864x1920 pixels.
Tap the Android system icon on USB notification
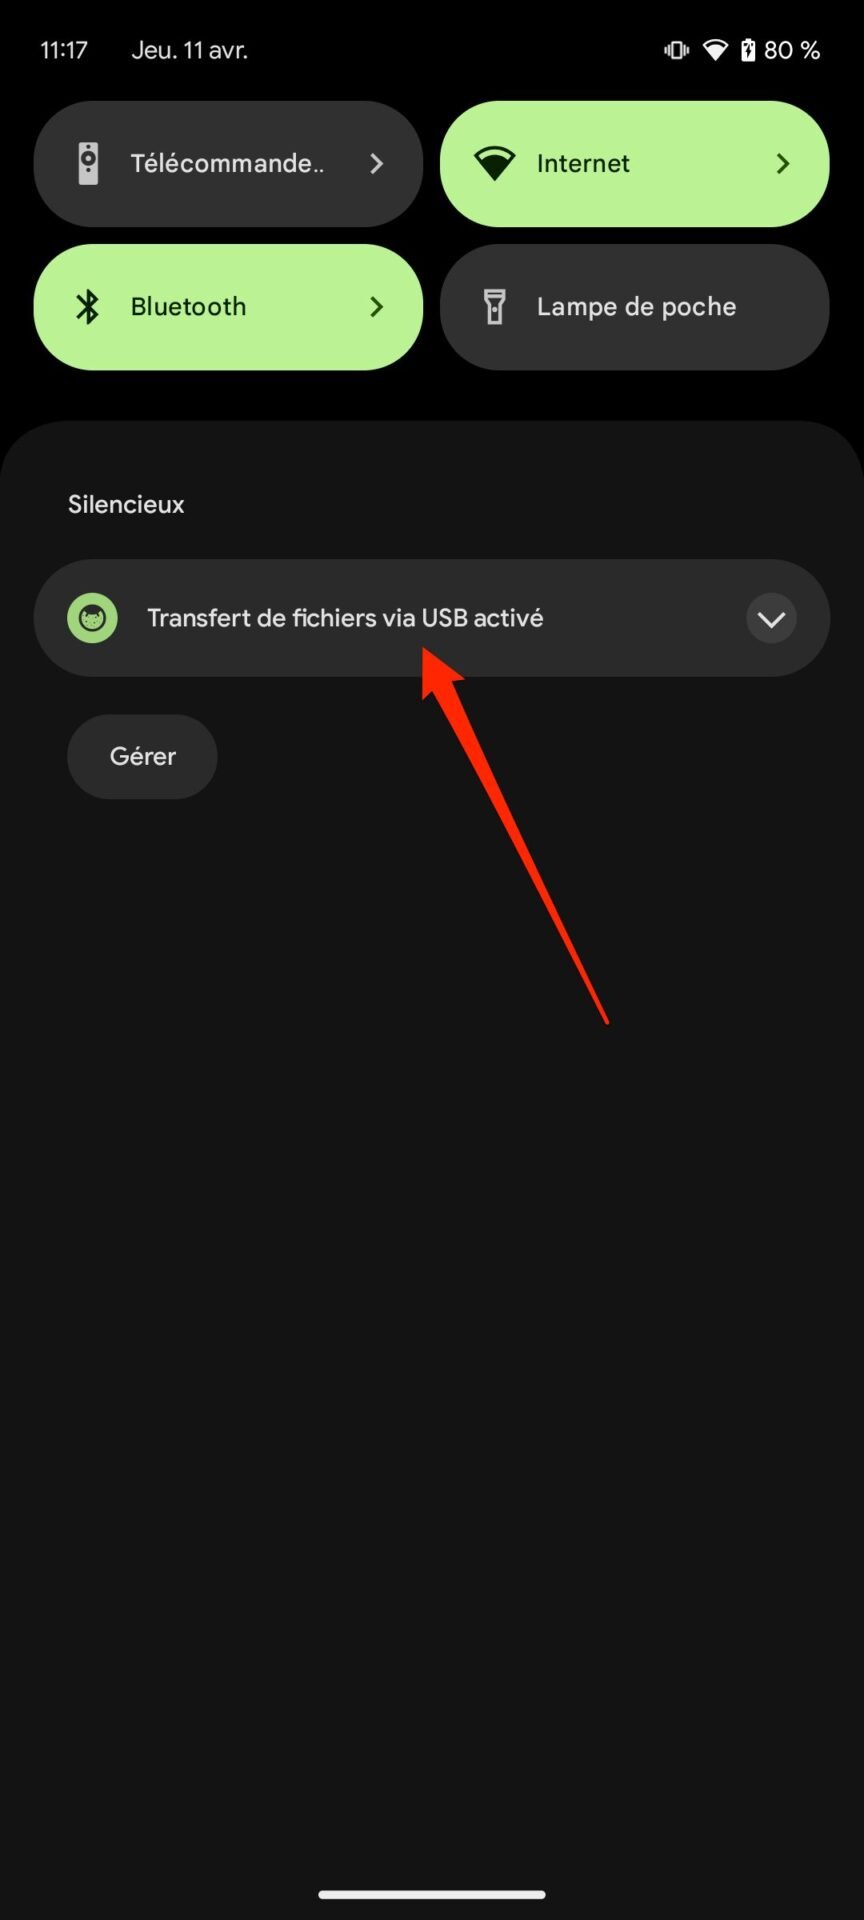click(x=92, y=618)
